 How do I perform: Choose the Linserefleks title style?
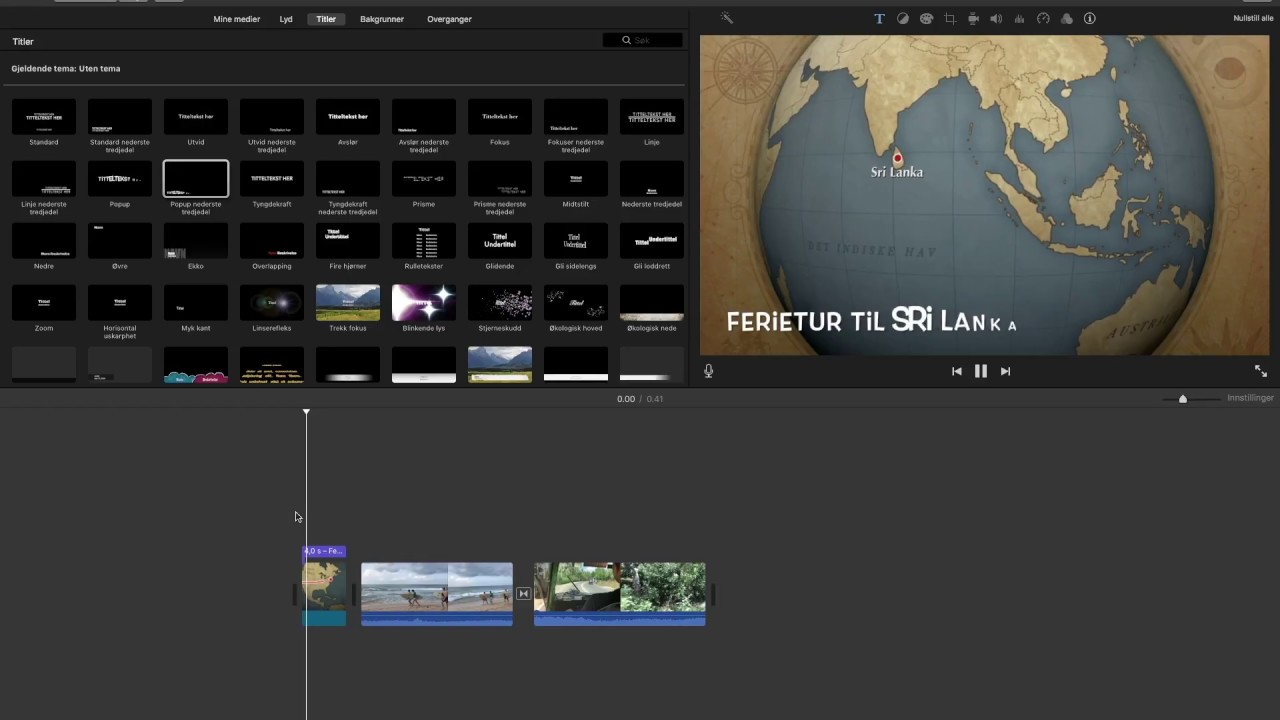pos(272,303)
